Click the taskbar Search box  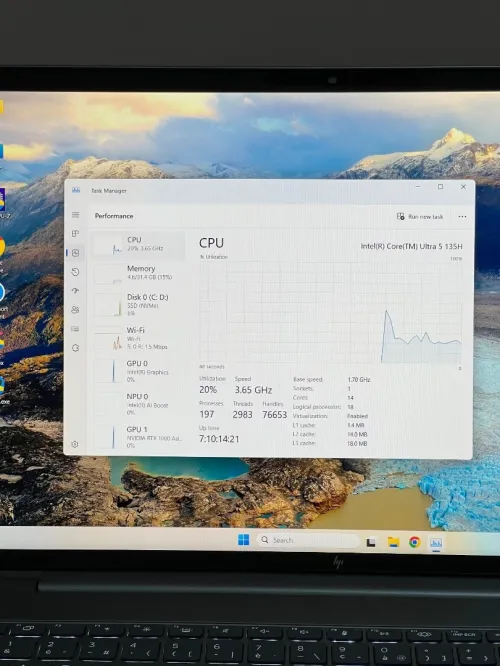pos(308,540)
